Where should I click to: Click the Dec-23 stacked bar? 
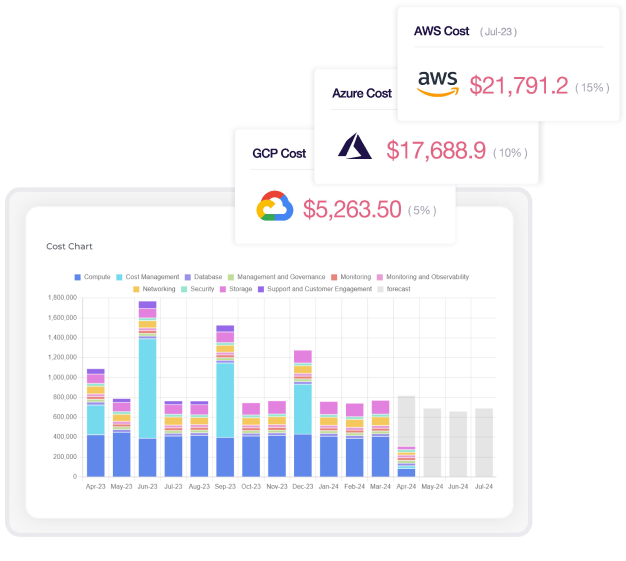[x=303, y=413]
